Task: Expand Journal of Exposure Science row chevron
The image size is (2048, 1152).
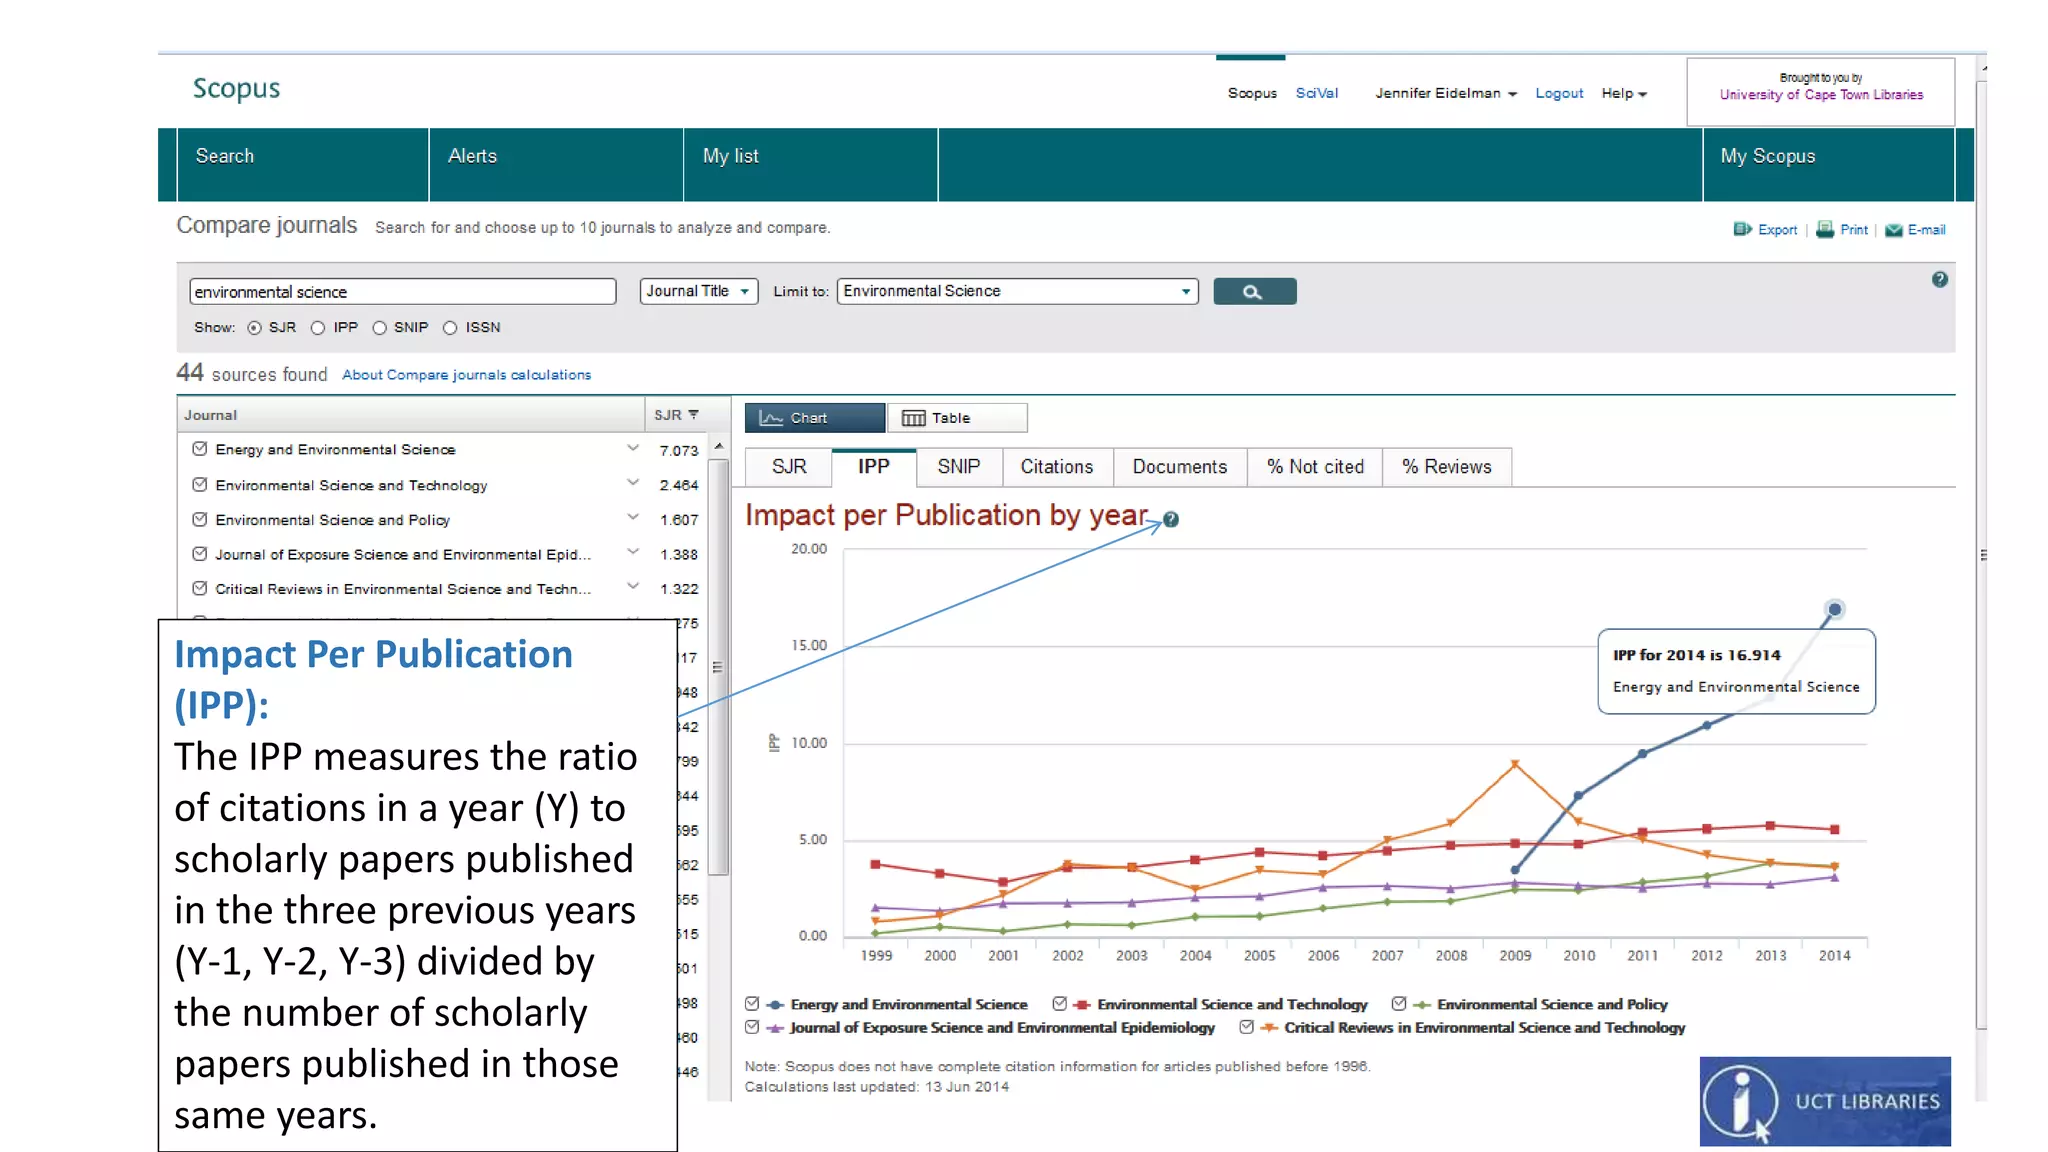Action: coord(632,552)
